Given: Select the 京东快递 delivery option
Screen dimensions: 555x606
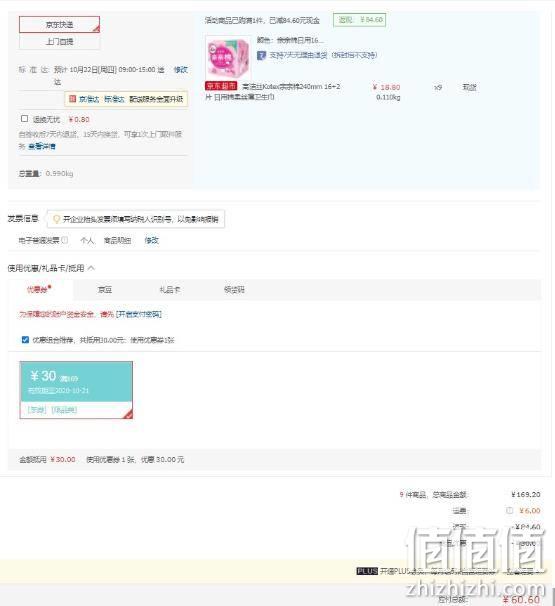Looking at the screenshot, I should point(60,25).
